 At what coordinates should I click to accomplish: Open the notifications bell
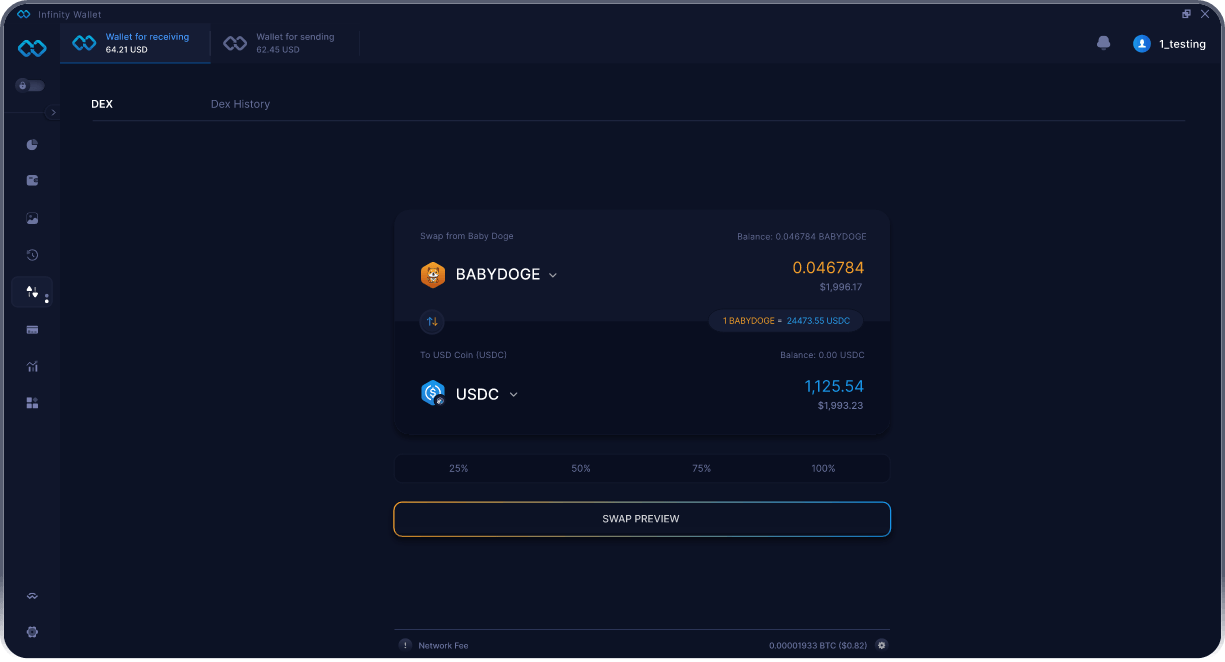(x=1104, y=43)
